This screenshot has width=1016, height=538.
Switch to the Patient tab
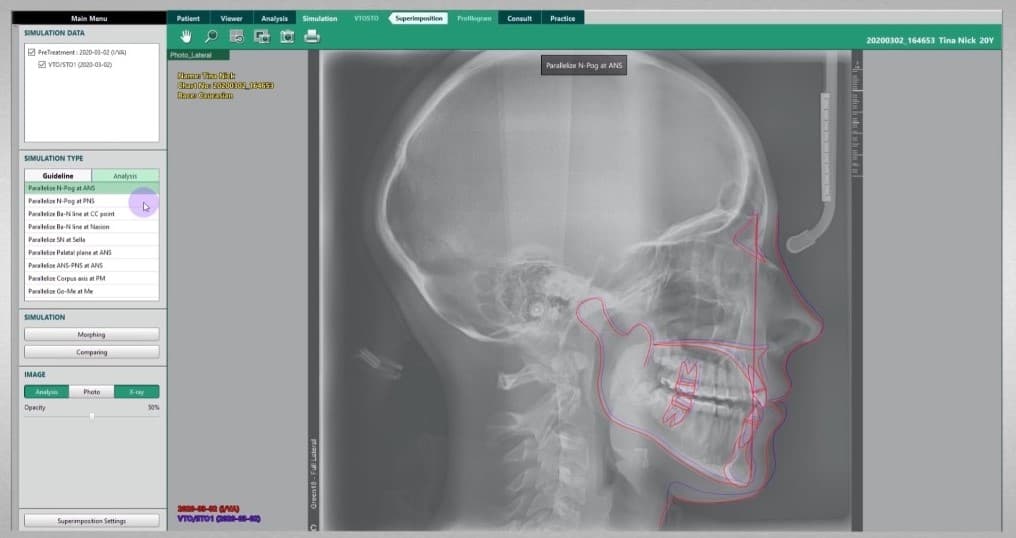(188, 18)
